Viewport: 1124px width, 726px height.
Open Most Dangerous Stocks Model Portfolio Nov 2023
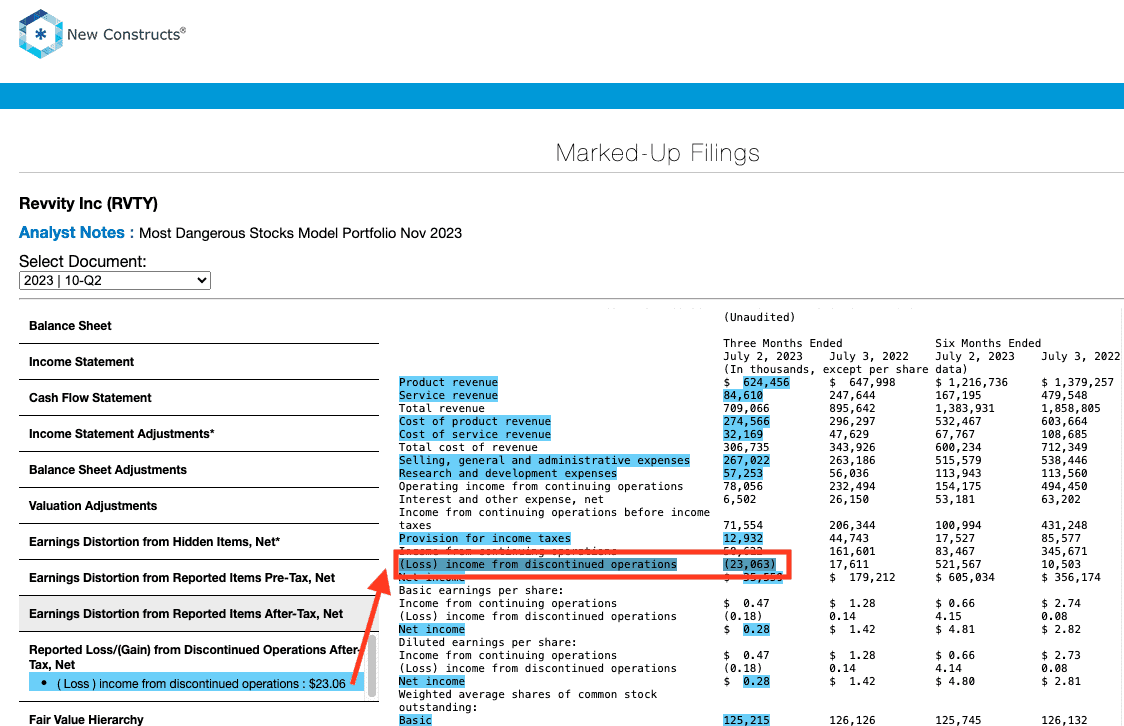pyautogui.click(x=300, y=233)
